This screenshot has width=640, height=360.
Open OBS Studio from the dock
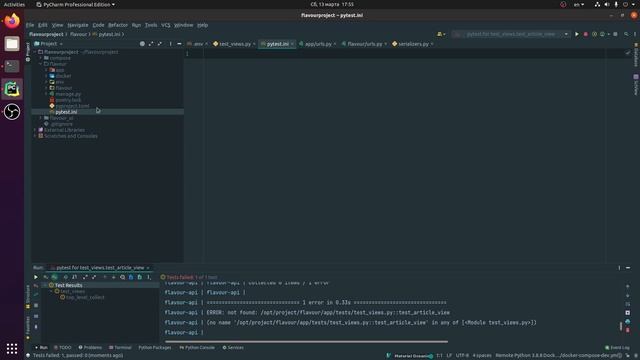(12, 111)
